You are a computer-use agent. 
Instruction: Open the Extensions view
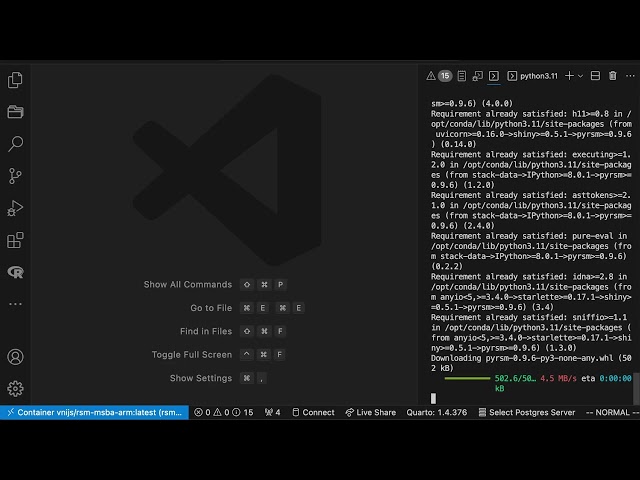point(15,240)
